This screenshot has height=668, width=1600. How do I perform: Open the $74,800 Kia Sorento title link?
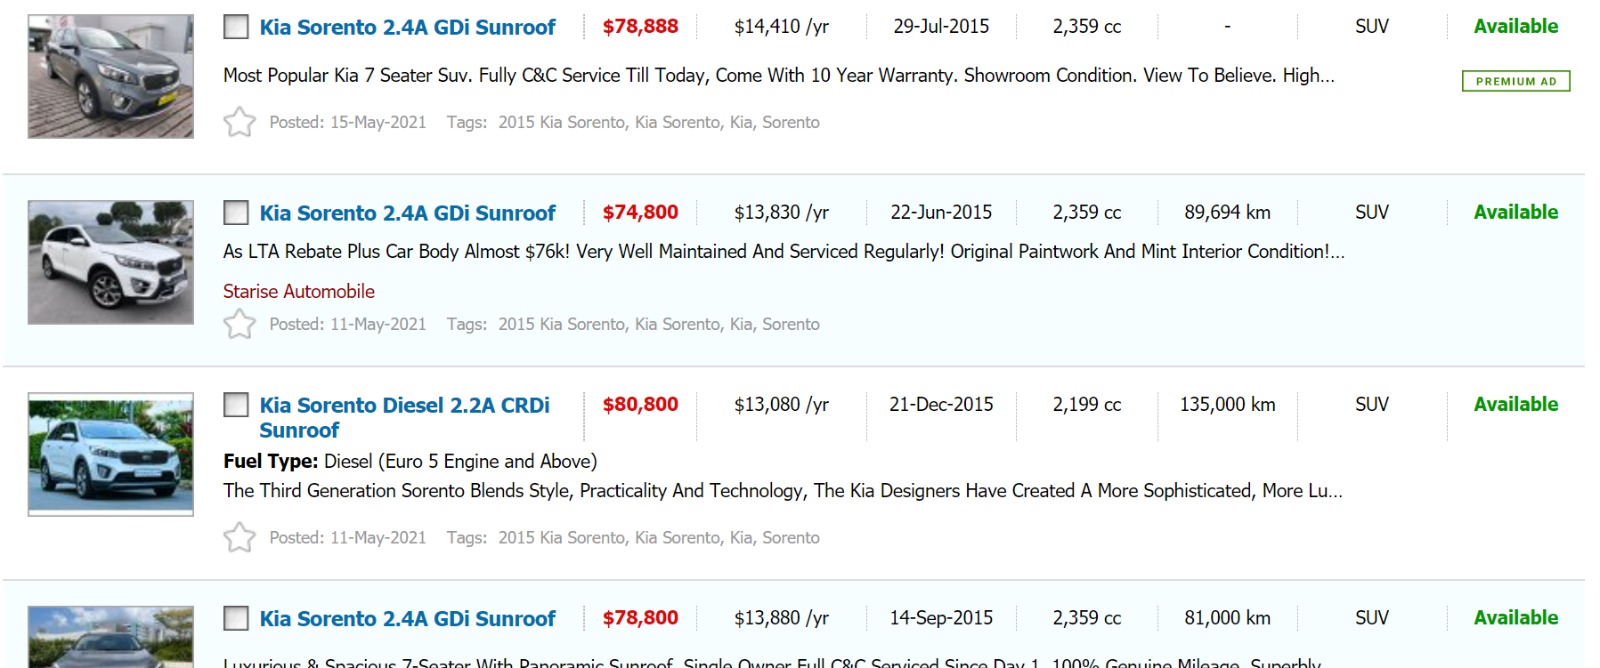coord(407,213)
